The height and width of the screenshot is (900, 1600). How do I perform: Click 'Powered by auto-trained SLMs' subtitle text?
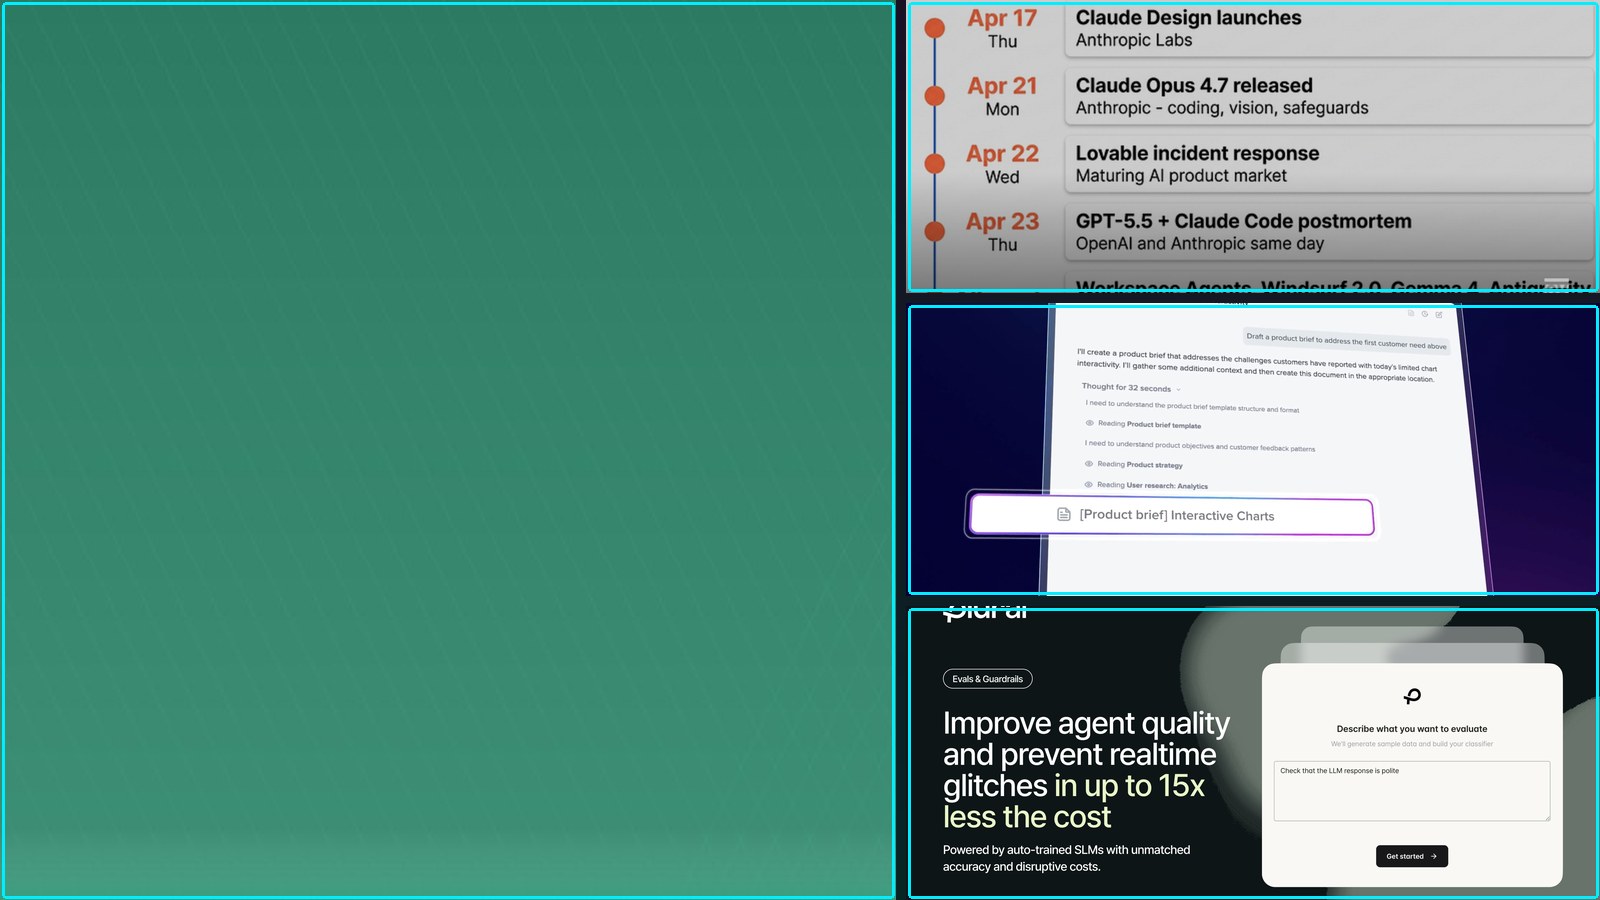(x=1066, y=858)
